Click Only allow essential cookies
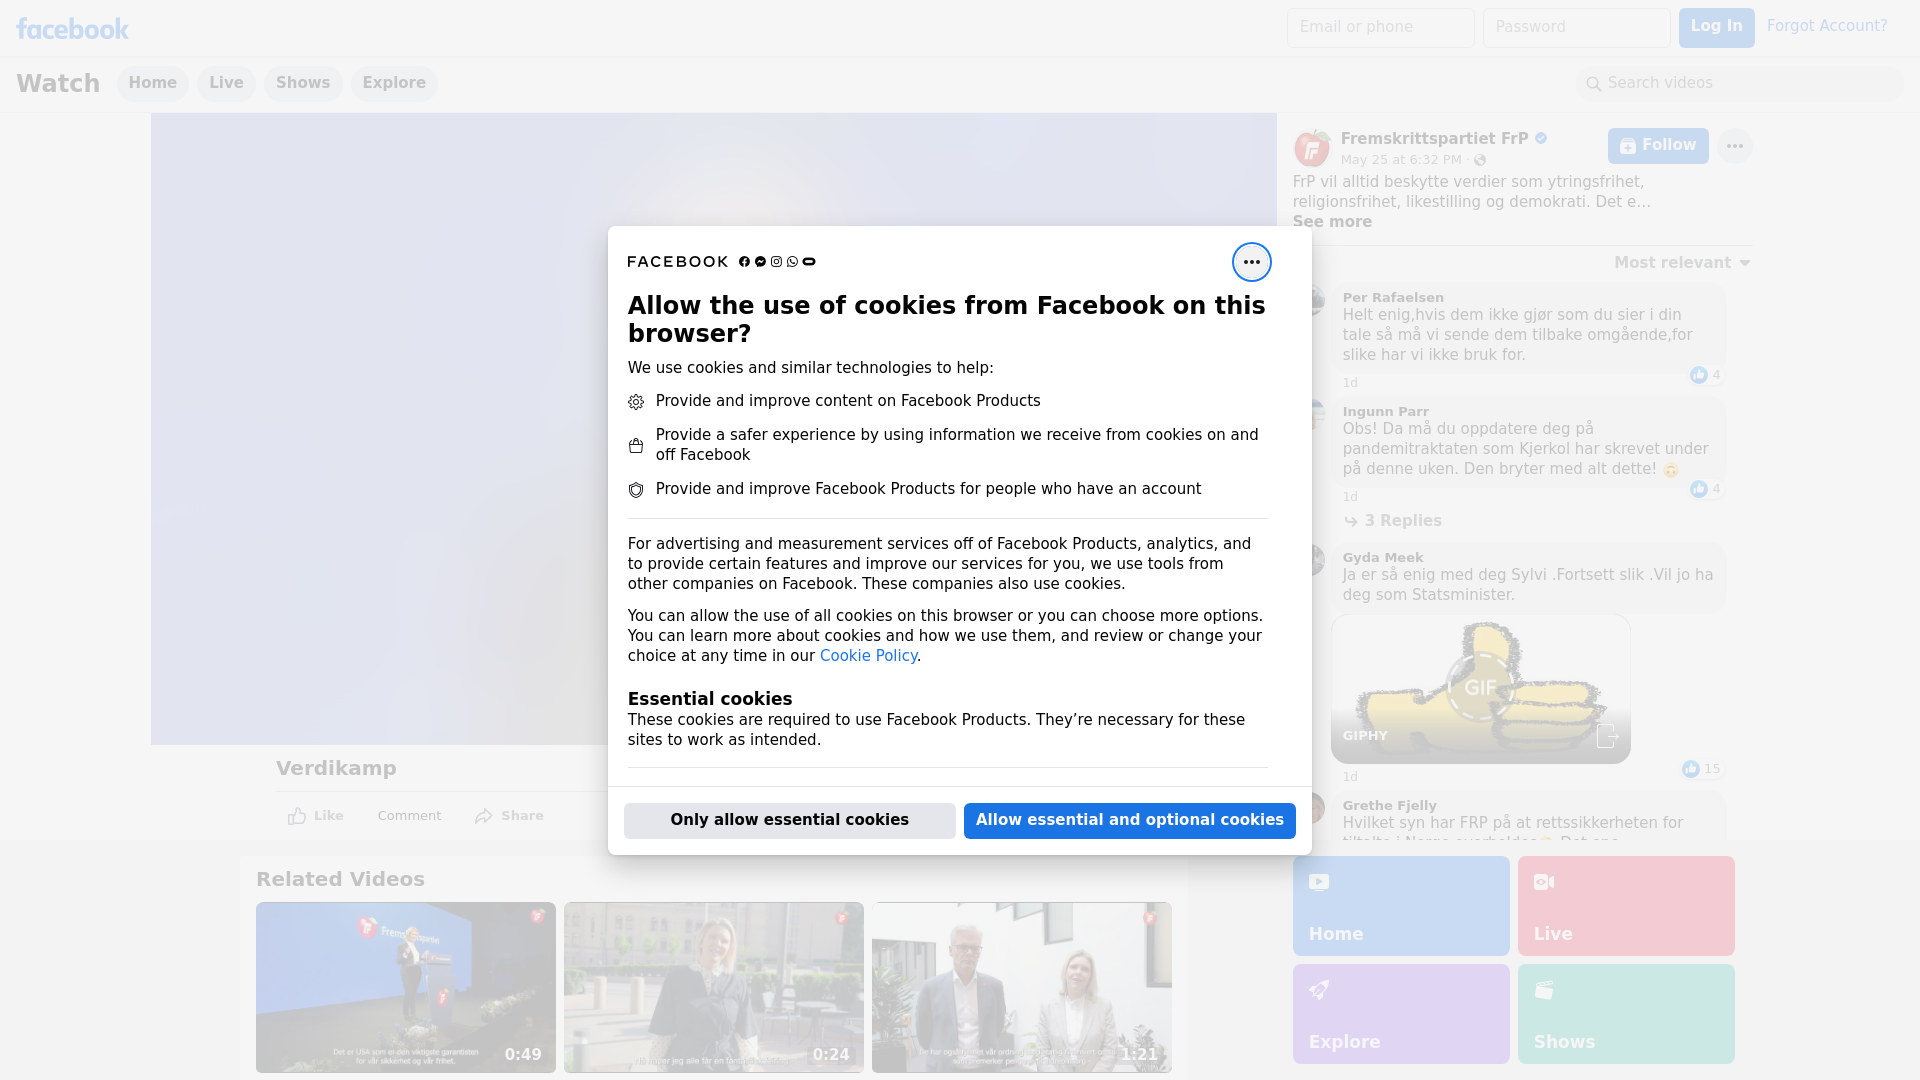1920x1080 pixels. 789,820
